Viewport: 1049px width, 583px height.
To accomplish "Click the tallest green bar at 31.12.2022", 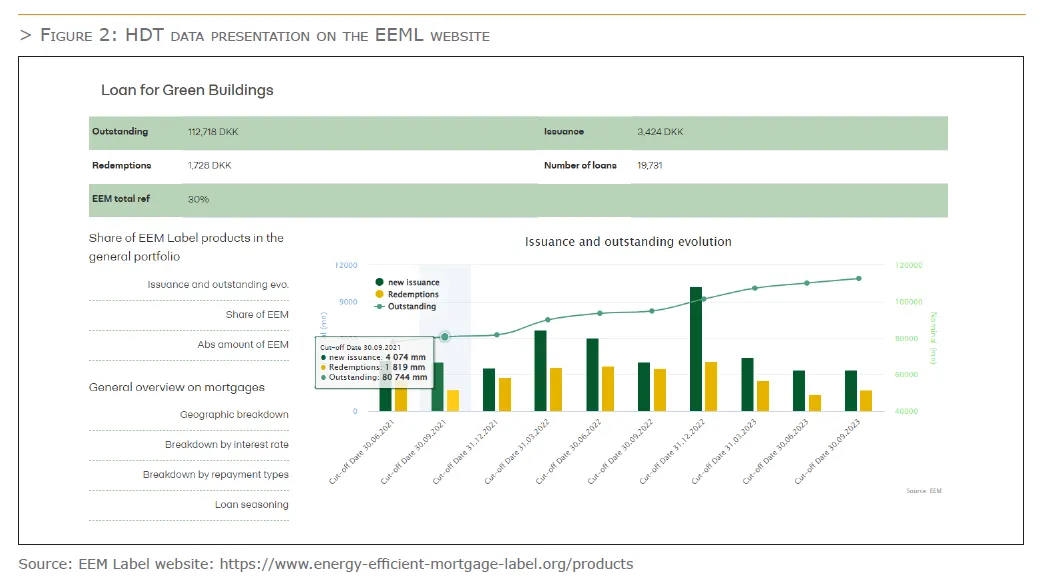I will [x=696, y=349].
